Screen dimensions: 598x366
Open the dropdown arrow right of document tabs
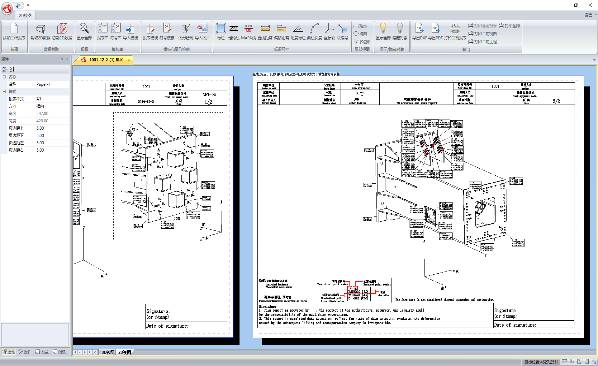pos(594,60)
